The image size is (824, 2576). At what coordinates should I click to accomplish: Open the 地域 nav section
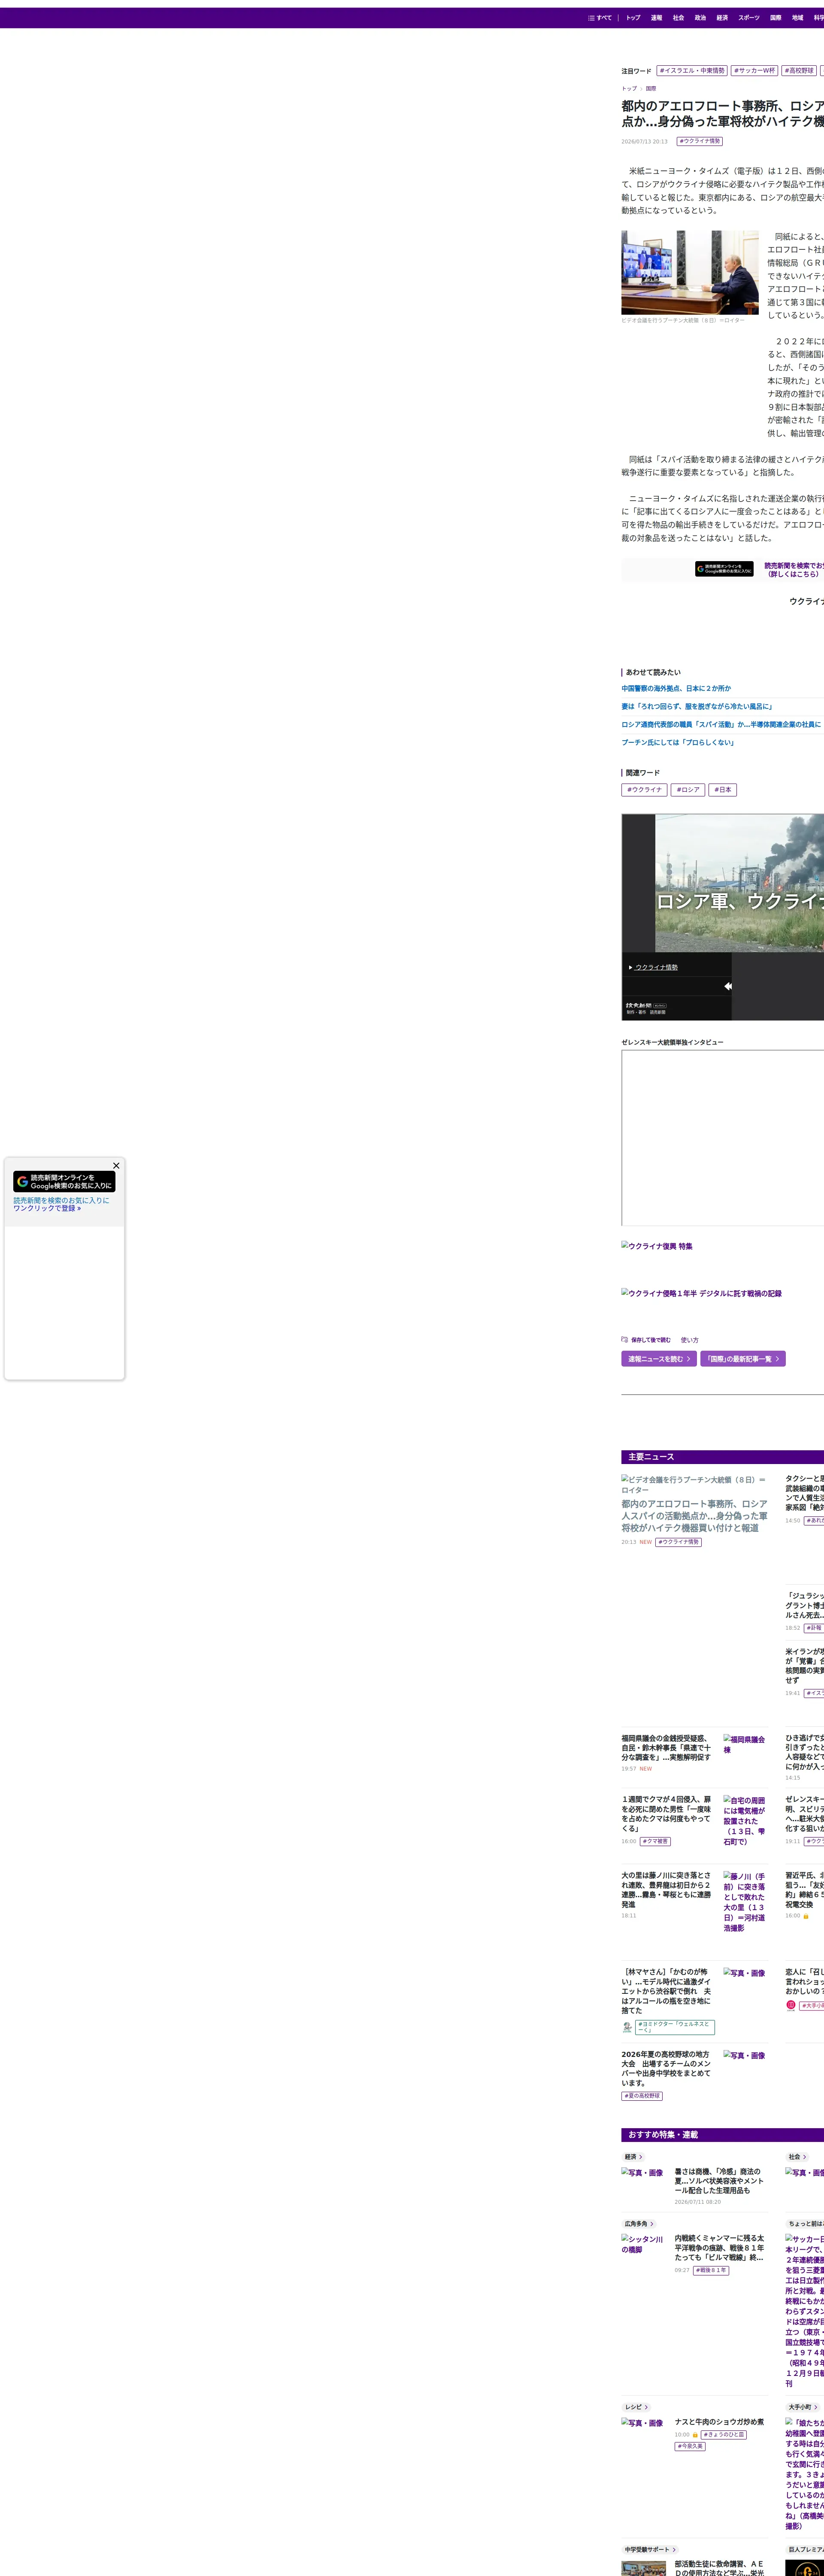click(x=798, y=18)
